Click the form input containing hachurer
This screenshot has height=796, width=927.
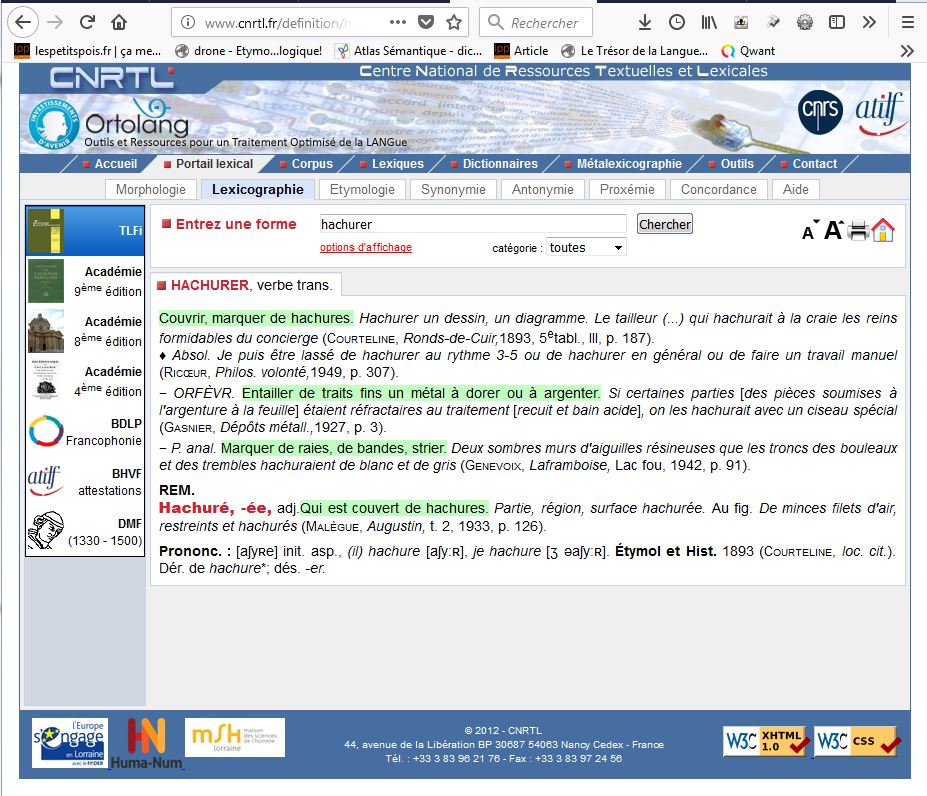(472, 225)
